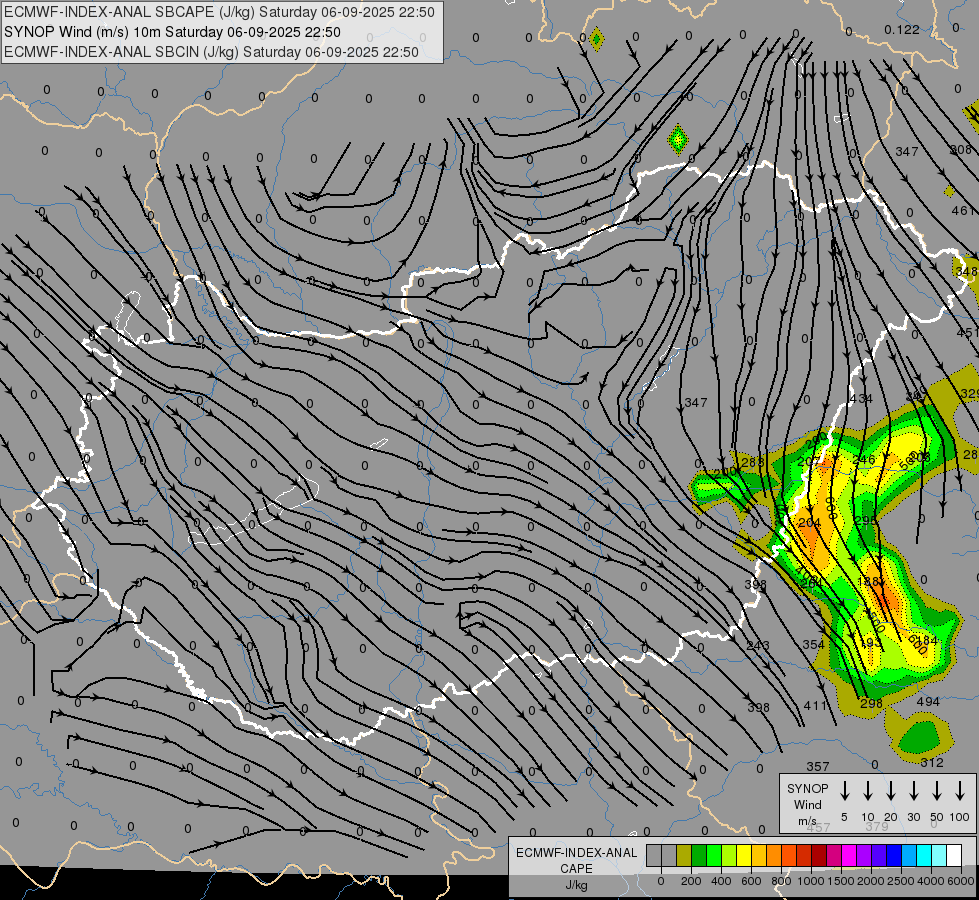Screen dimensions: 979x900
Task: Click the 50 m/s wind arrow in legend
Action: pyautogui.click(x=937, y=790)
